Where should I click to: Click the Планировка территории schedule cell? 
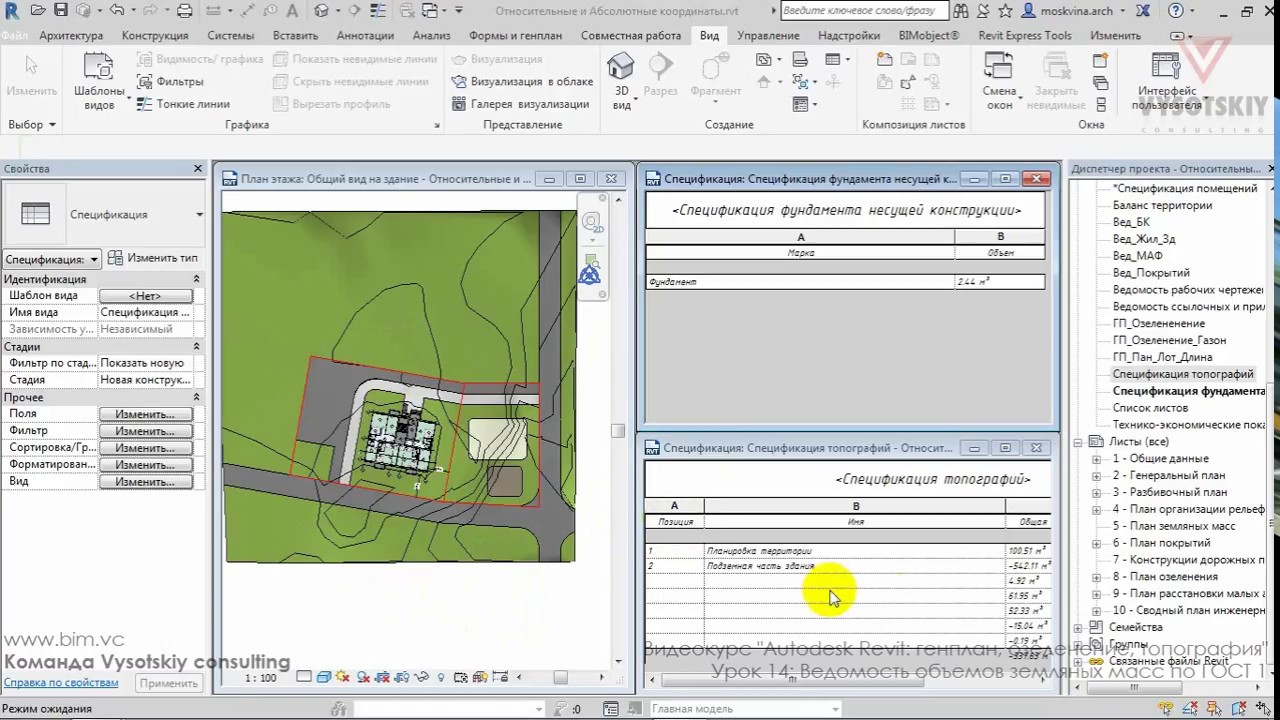855,551
